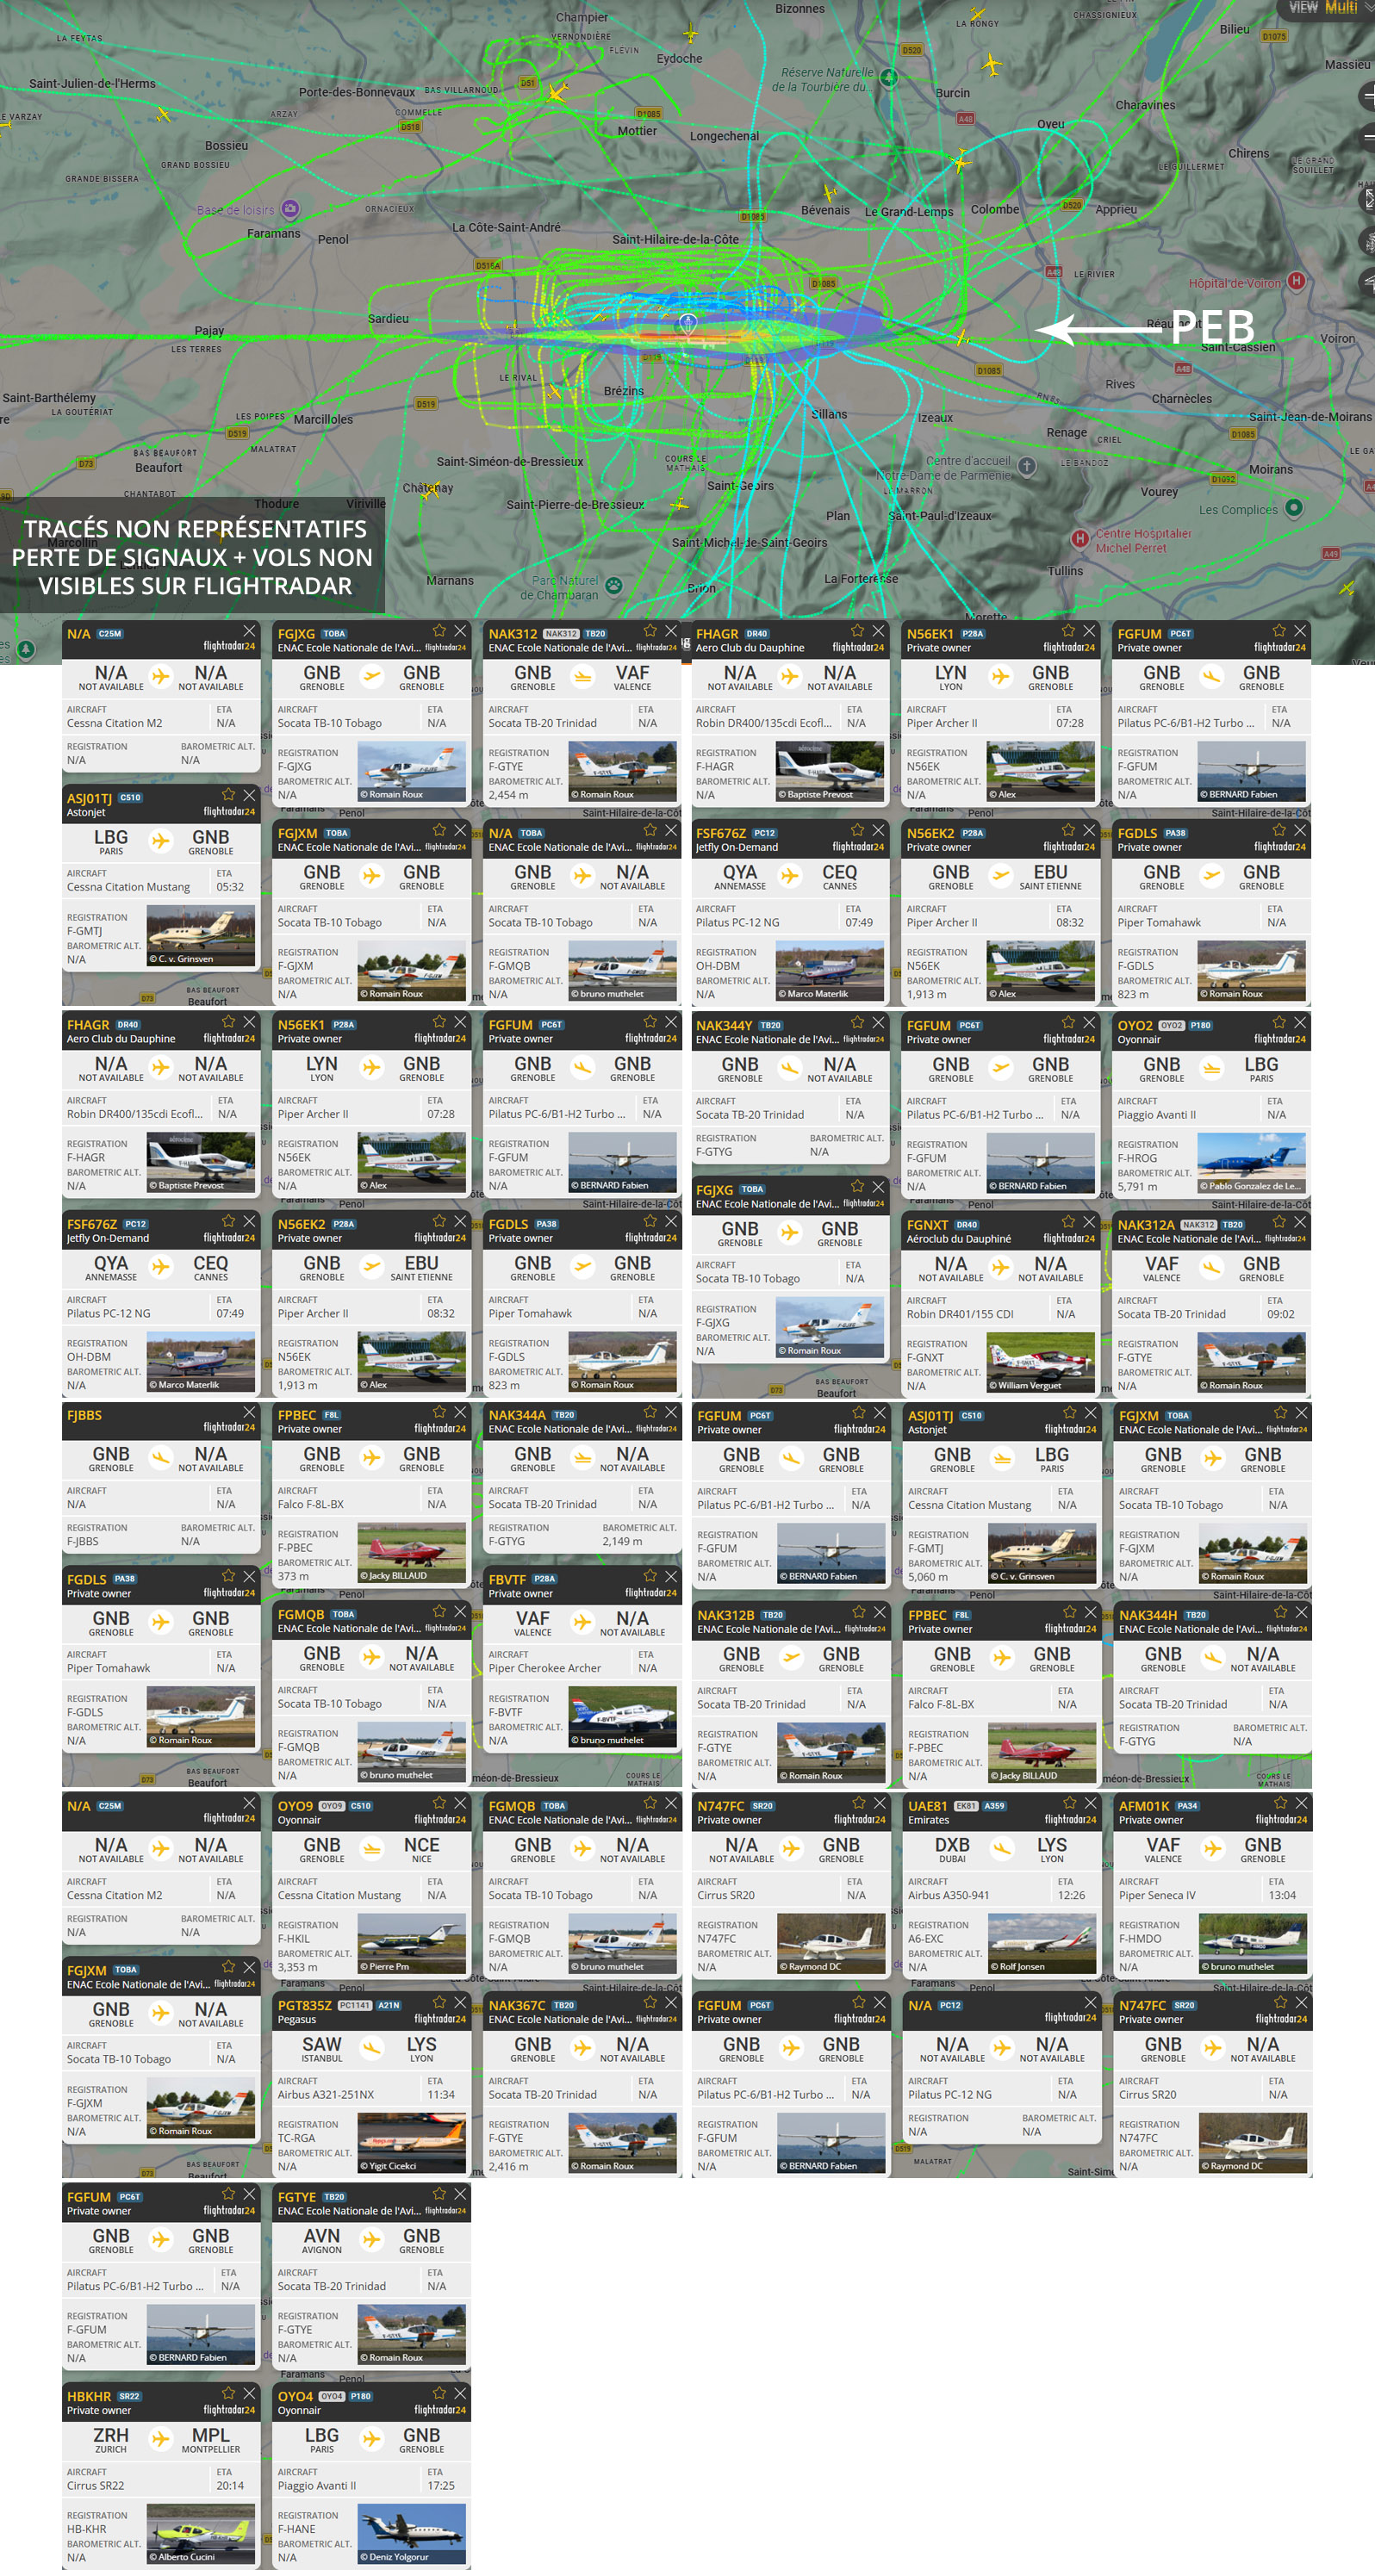
Task: Star the NAK344Y flight card
Action: [857, 1022]
